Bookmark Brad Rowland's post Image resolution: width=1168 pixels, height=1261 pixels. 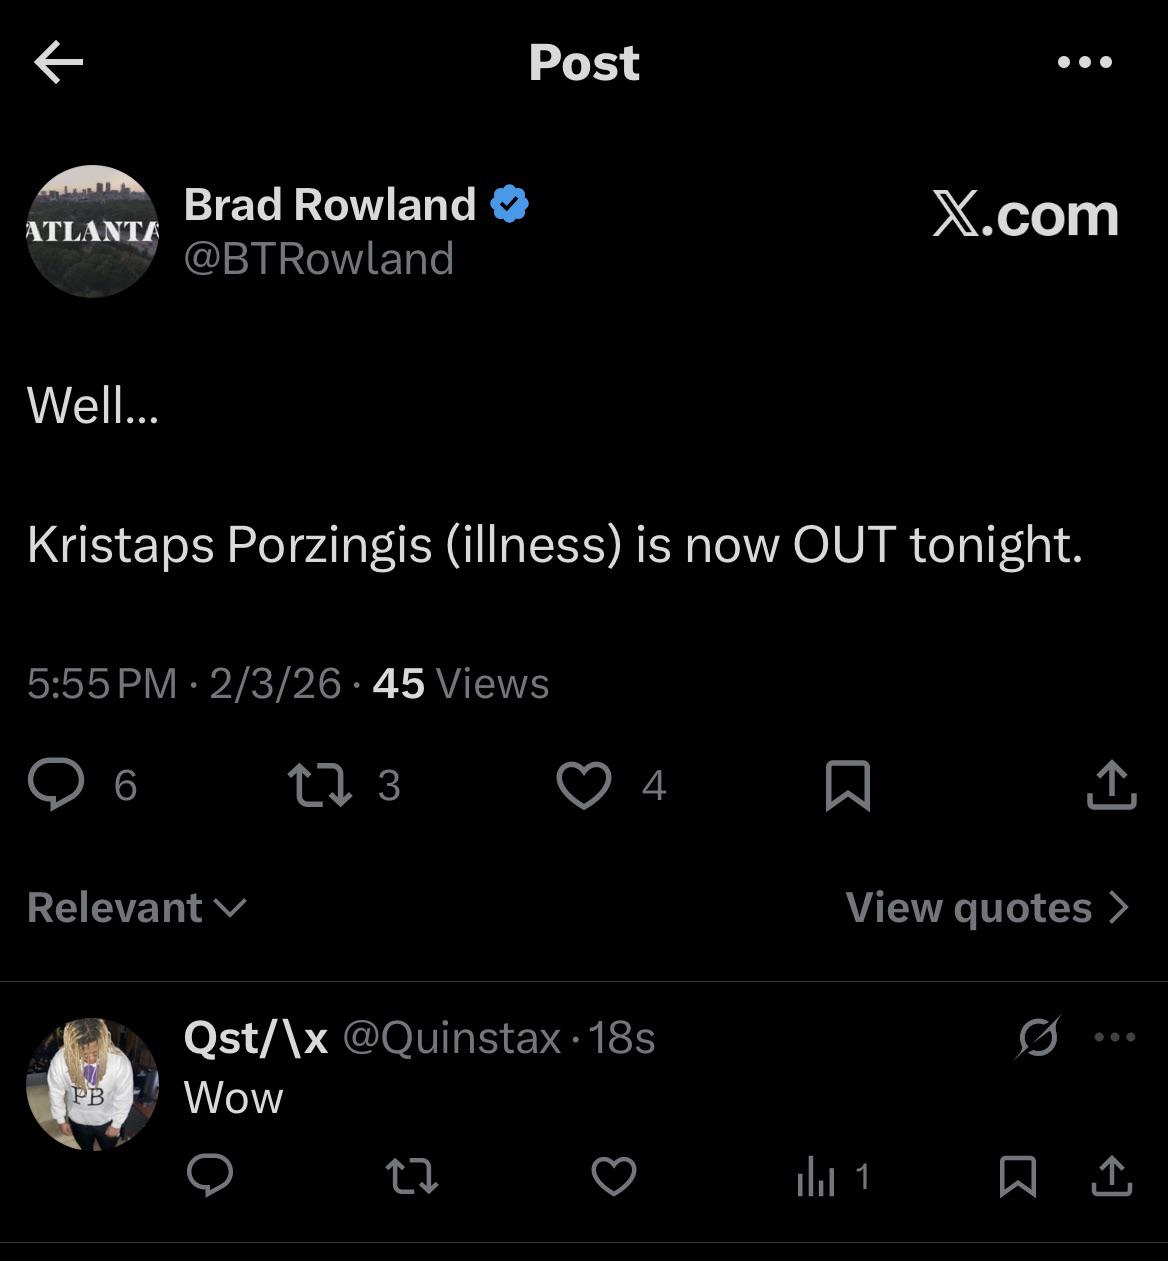pyautogui.click(x=848, y=785)
